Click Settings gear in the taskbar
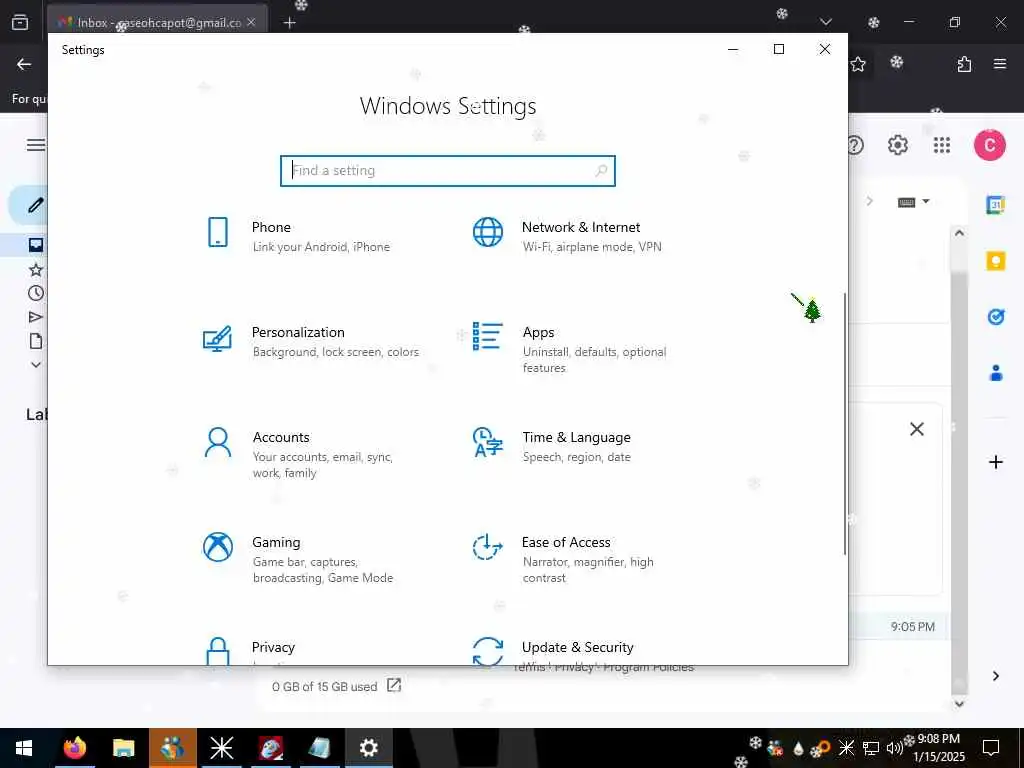This screenshot has width=1024, height=768. (369, 748)
